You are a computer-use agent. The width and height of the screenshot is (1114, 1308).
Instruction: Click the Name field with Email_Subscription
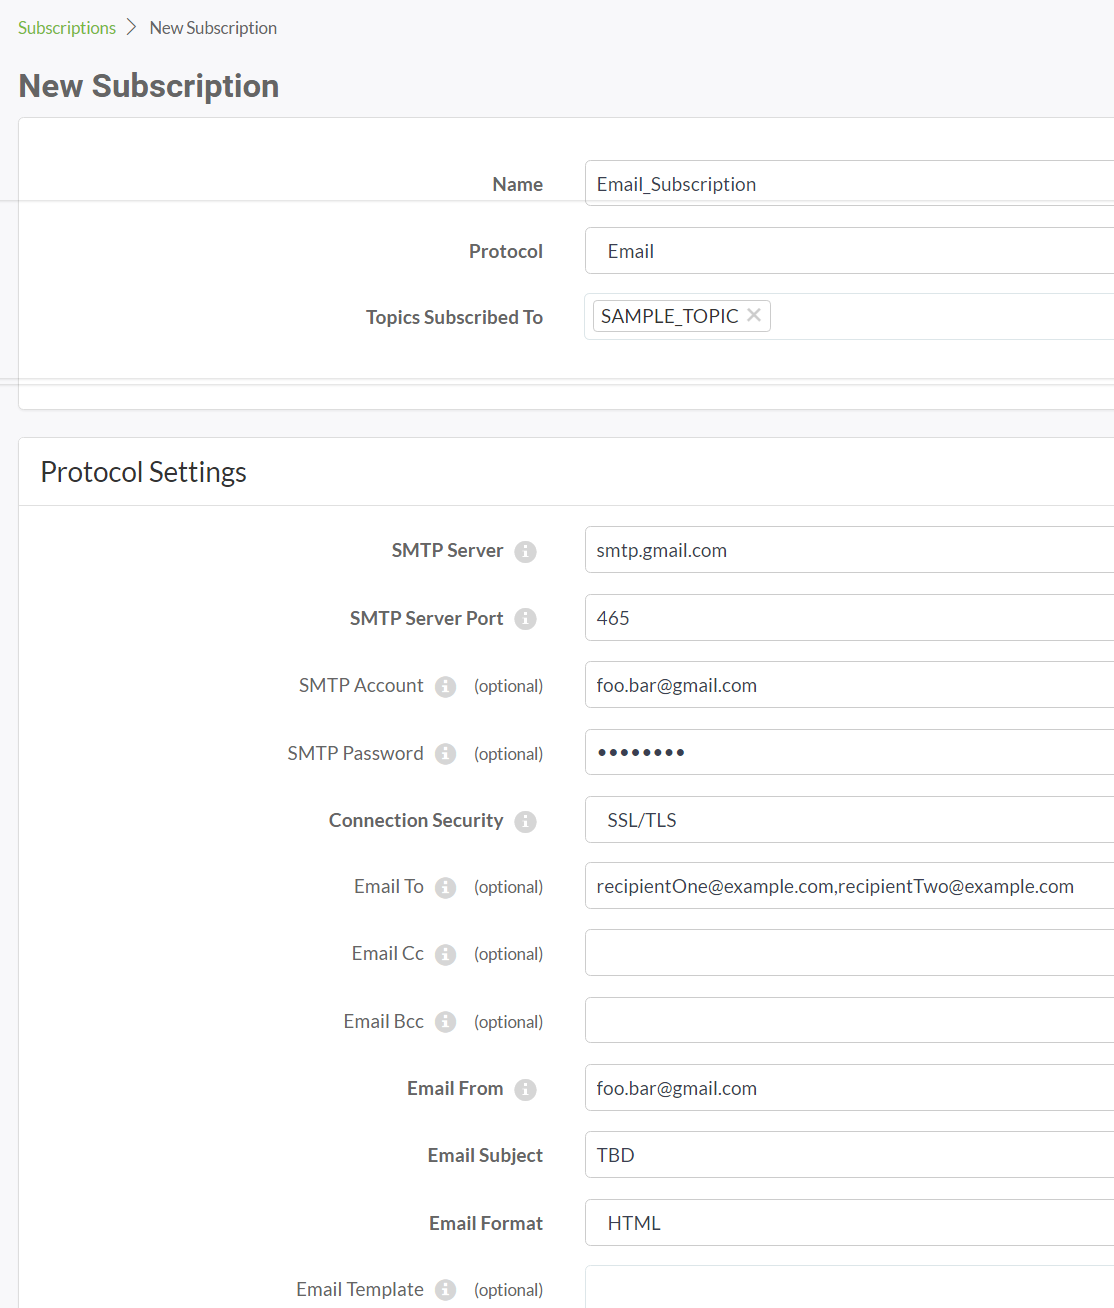pos(848,184)
